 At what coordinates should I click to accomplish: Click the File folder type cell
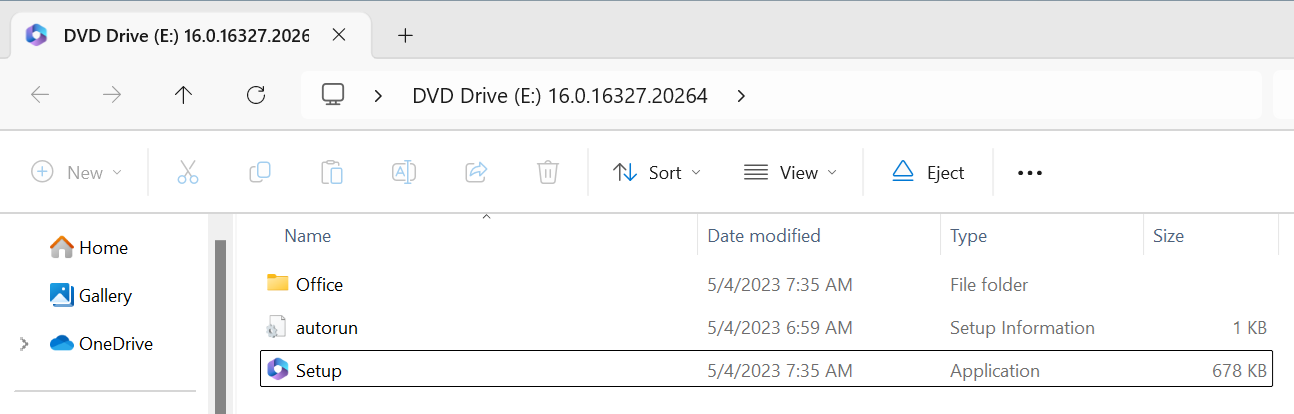[989, 284]
